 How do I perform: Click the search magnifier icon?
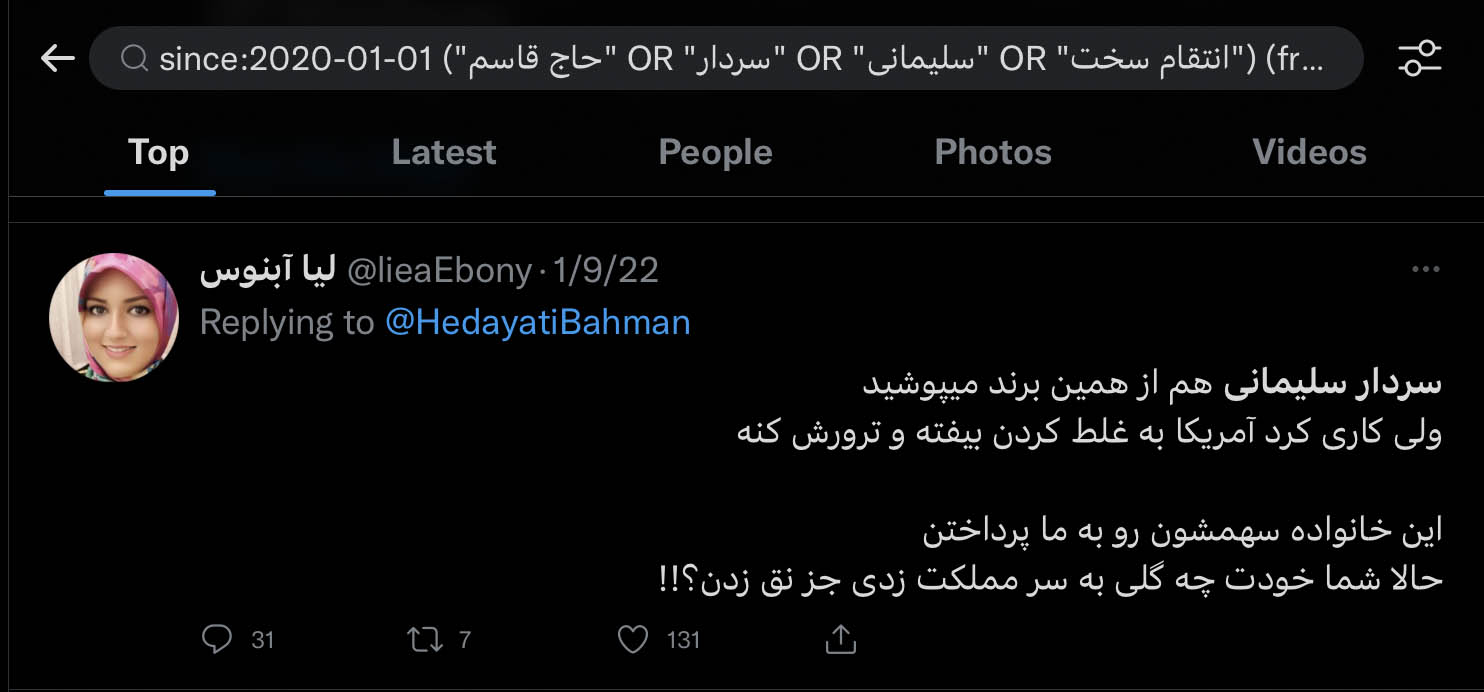pos(134,60)
